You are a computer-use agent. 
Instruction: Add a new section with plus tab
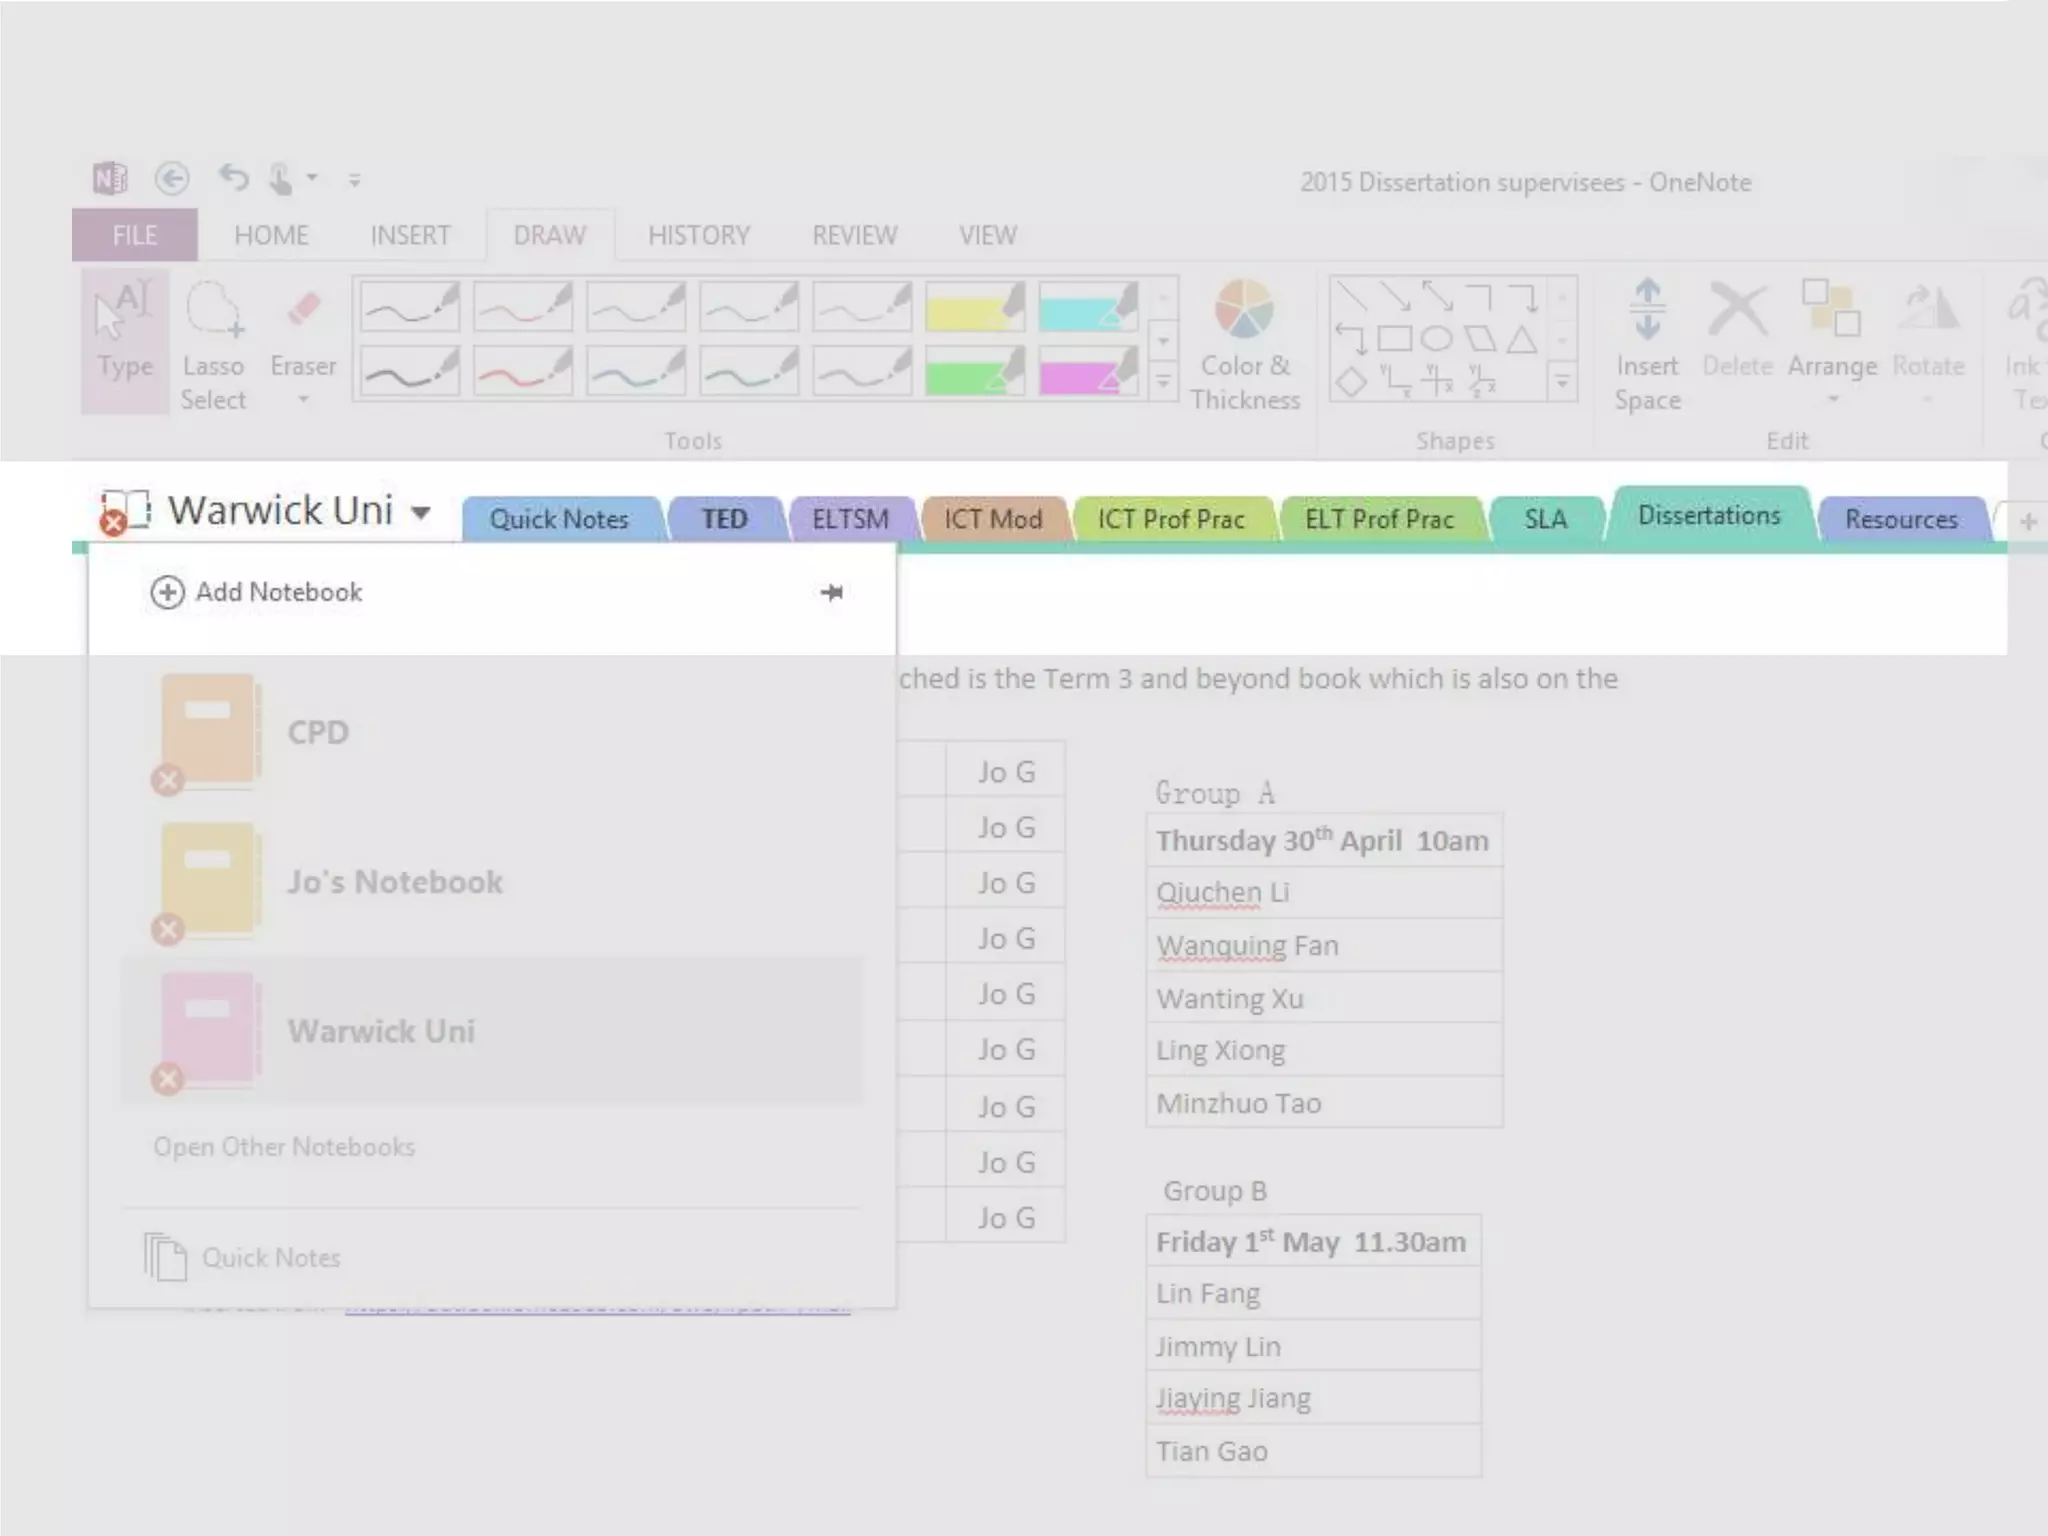pyautogui.click(x=2027, y=521)
